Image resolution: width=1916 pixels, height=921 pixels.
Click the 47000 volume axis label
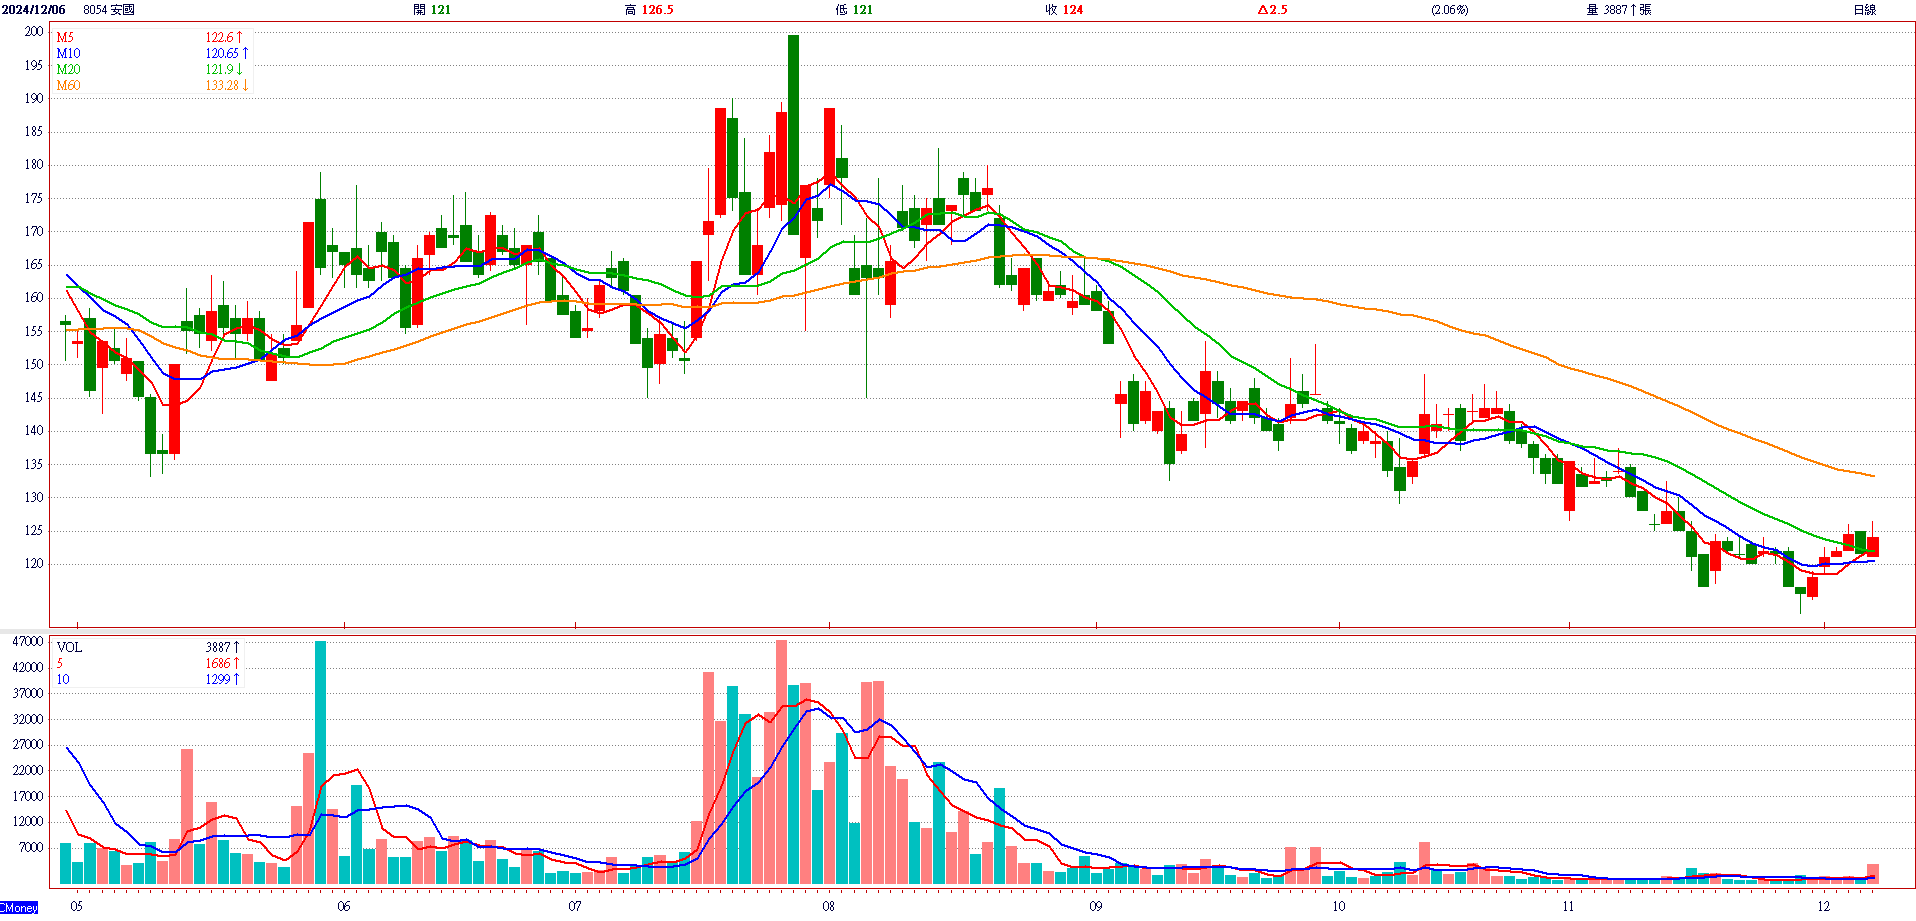pyautogui.click(x=28, y=641)
